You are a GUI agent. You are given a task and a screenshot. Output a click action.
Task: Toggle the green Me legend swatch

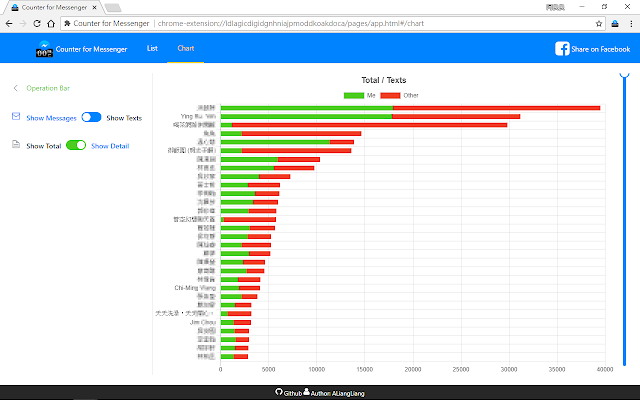(x=354, y=96)
